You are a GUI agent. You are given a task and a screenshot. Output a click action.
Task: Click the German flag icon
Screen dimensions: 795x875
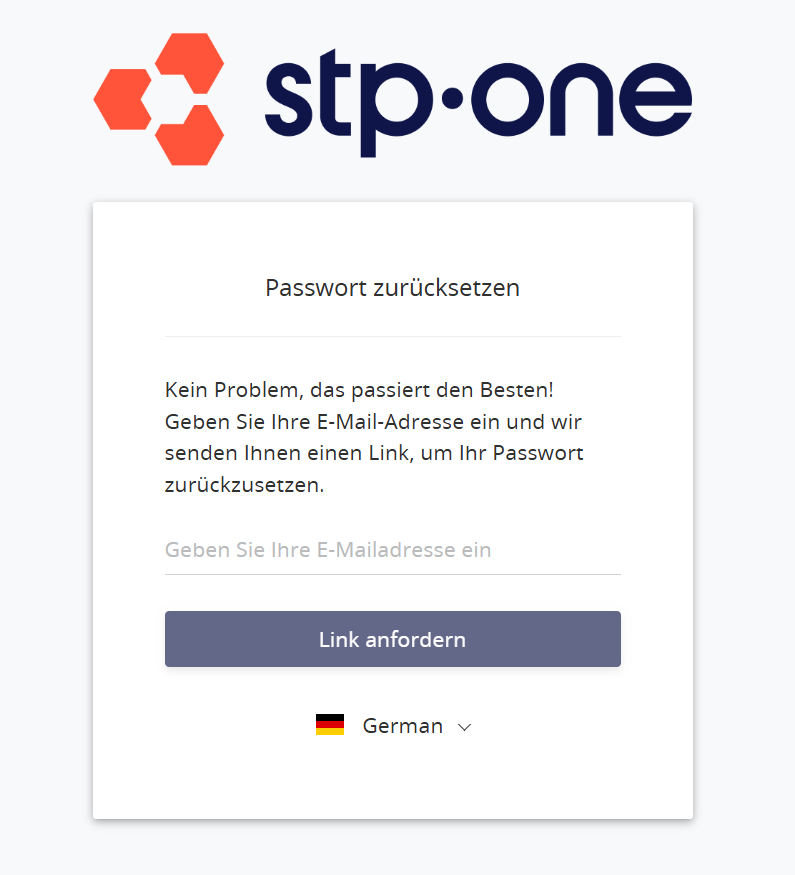(x=330, y=725)
